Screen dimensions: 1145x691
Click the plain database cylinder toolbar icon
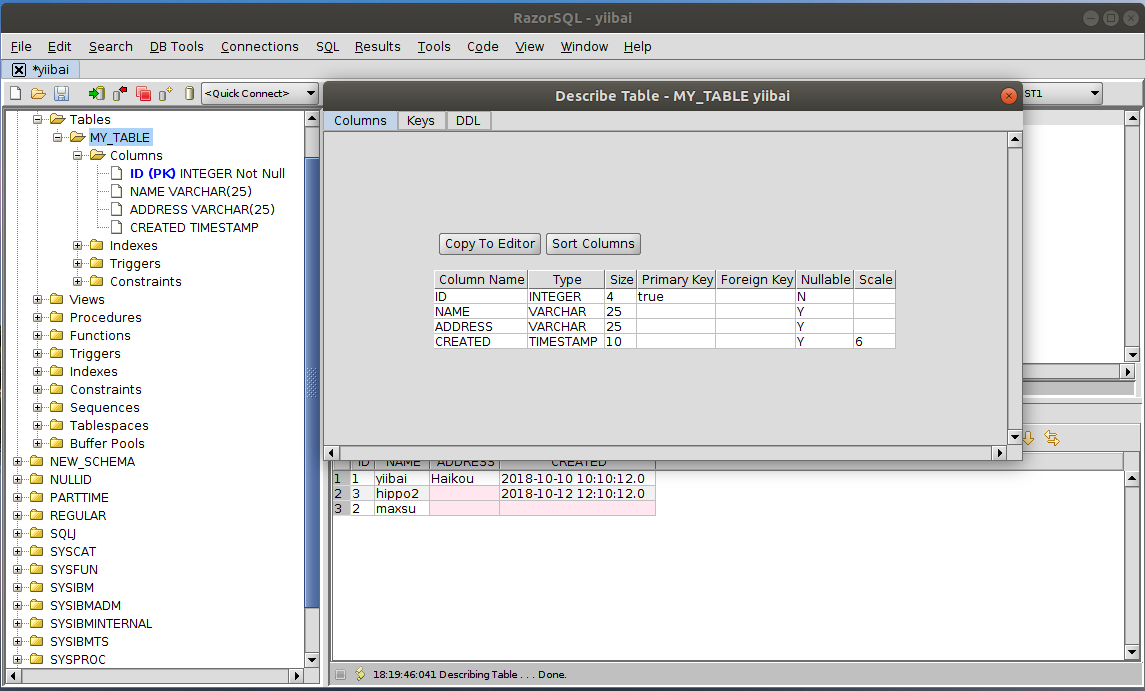point(189,93)
